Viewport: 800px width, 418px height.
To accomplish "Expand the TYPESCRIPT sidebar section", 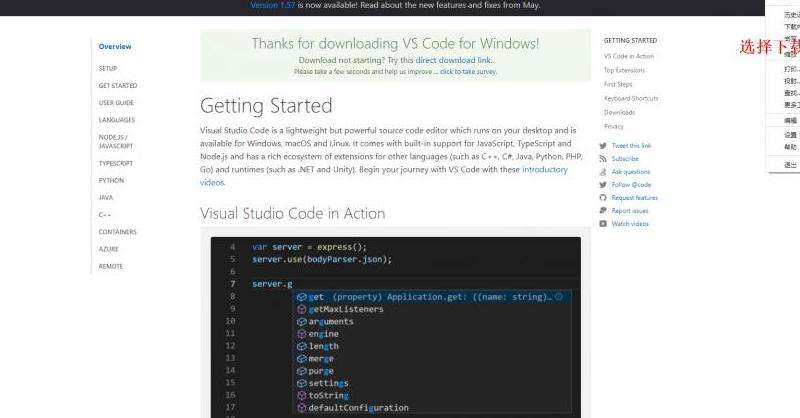I will [116, 163].
